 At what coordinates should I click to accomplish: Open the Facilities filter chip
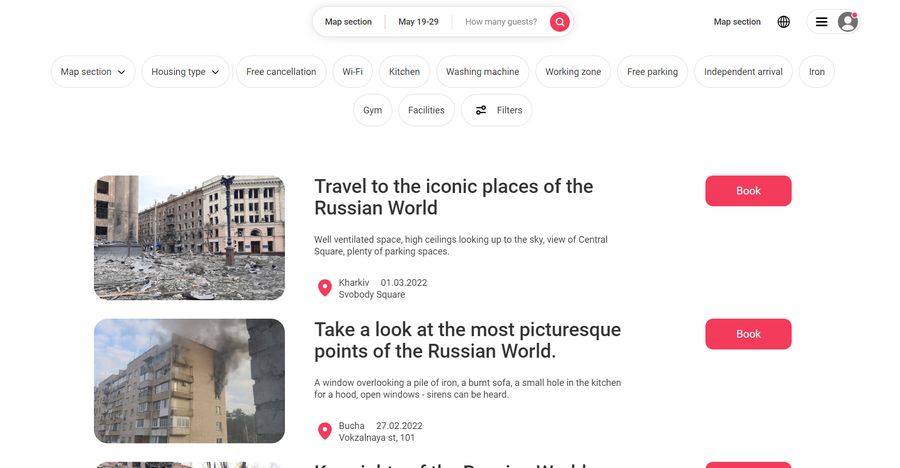pyautogui.click(x=426, y=110)
